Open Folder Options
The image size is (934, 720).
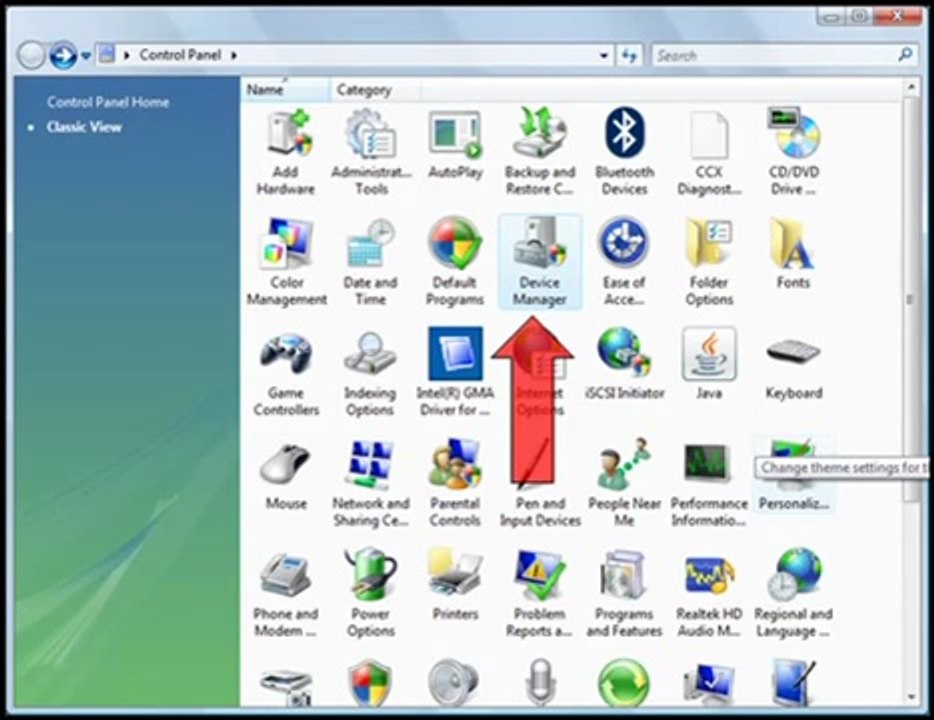(x=709, y=263)
